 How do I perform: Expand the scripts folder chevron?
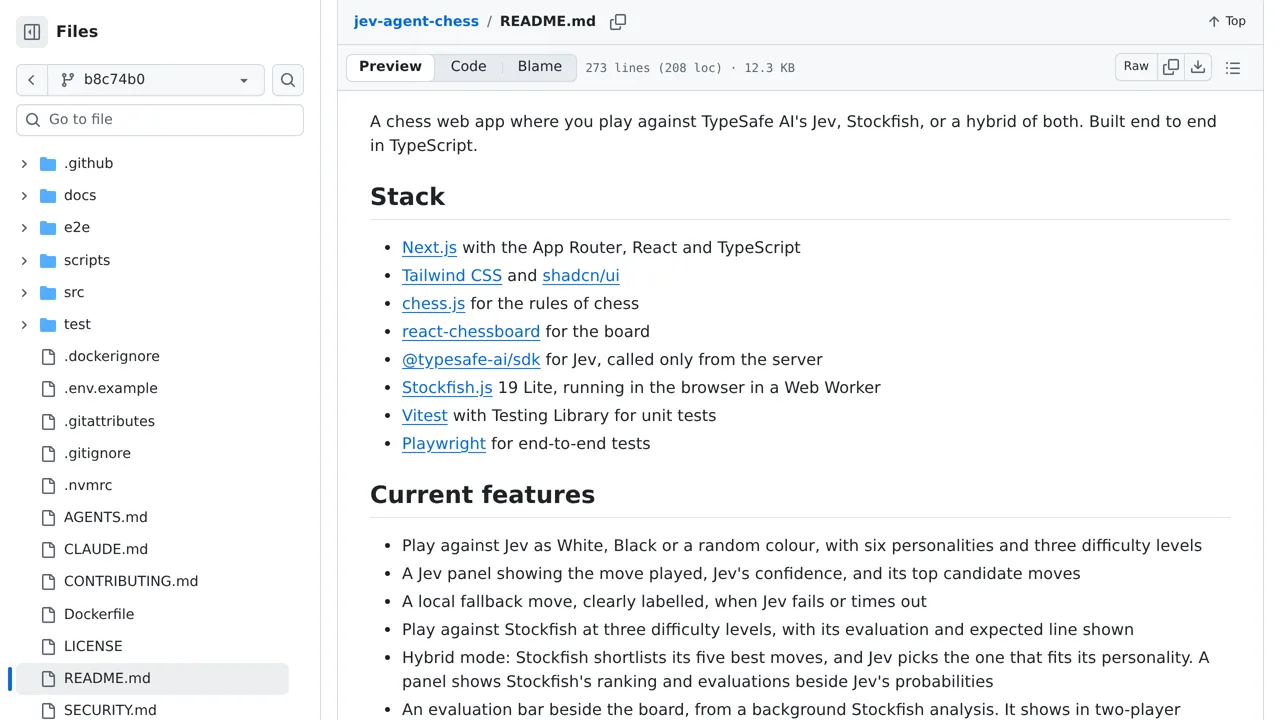tap(24, 261)
